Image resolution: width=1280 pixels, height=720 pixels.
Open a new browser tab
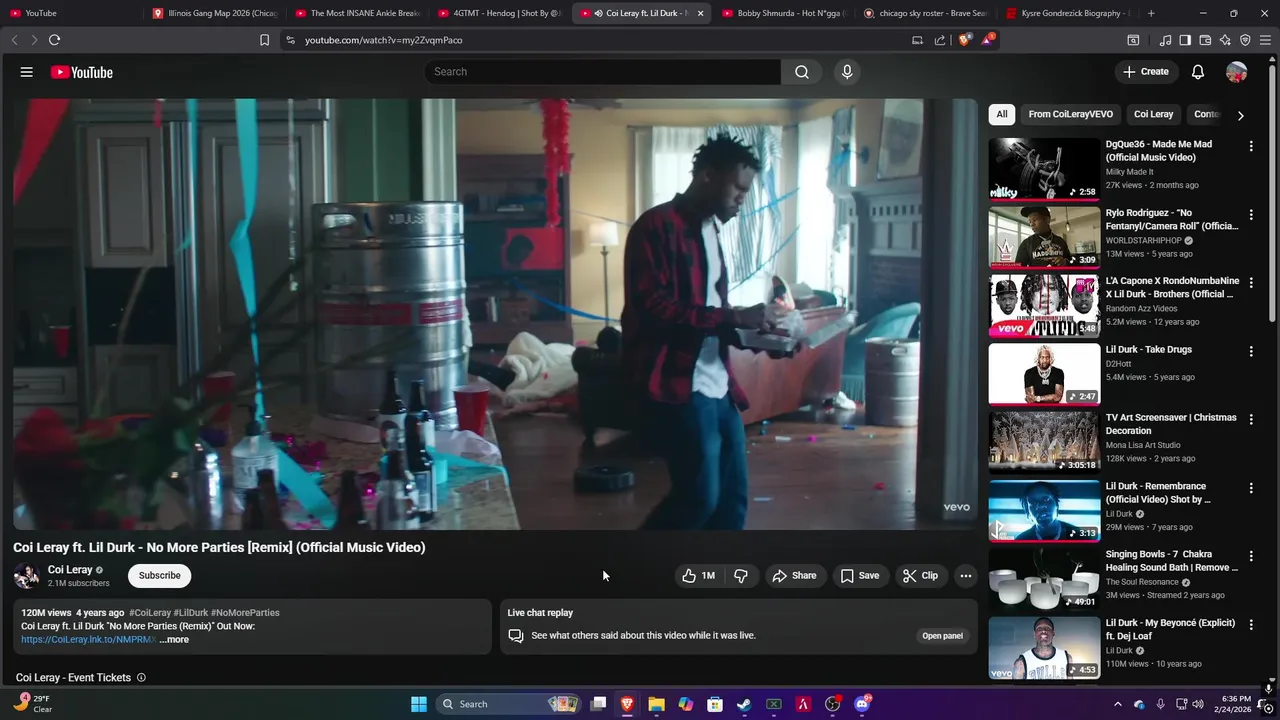(x=1151, y=13)
